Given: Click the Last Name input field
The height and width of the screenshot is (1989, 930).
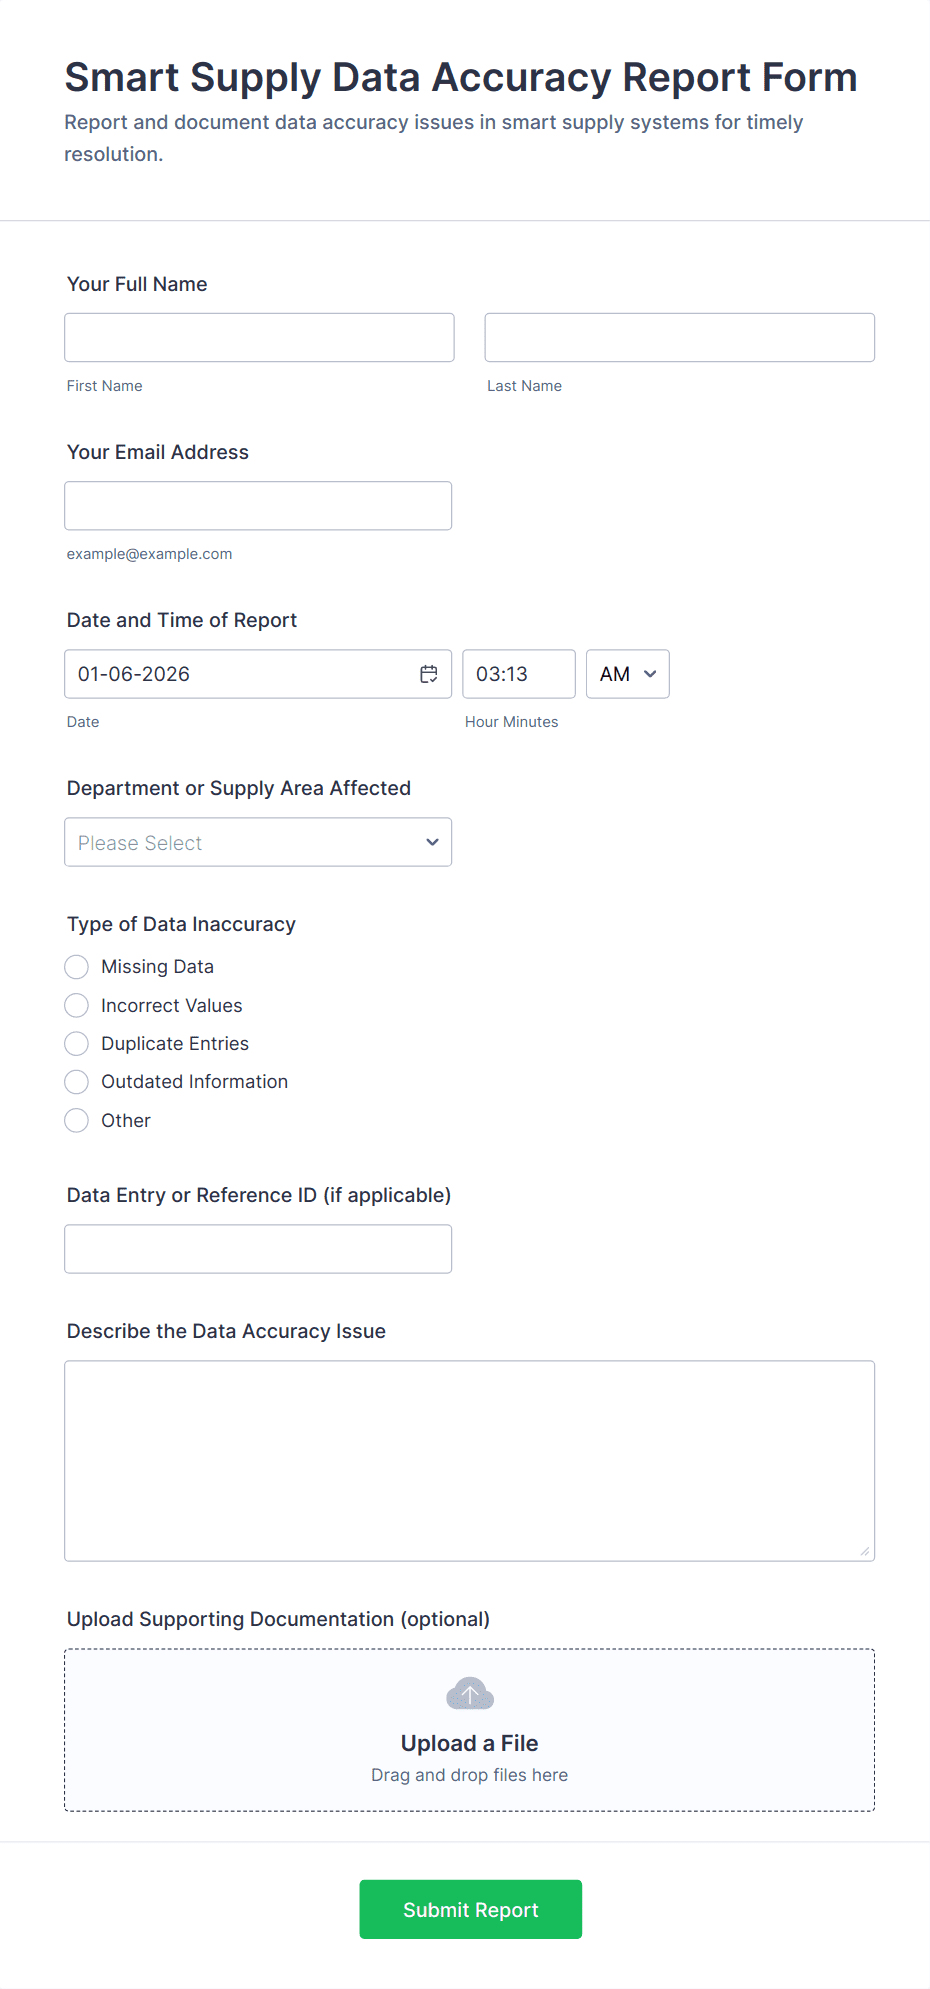Looking at the screenshot, I should click(x=679, y=337).
